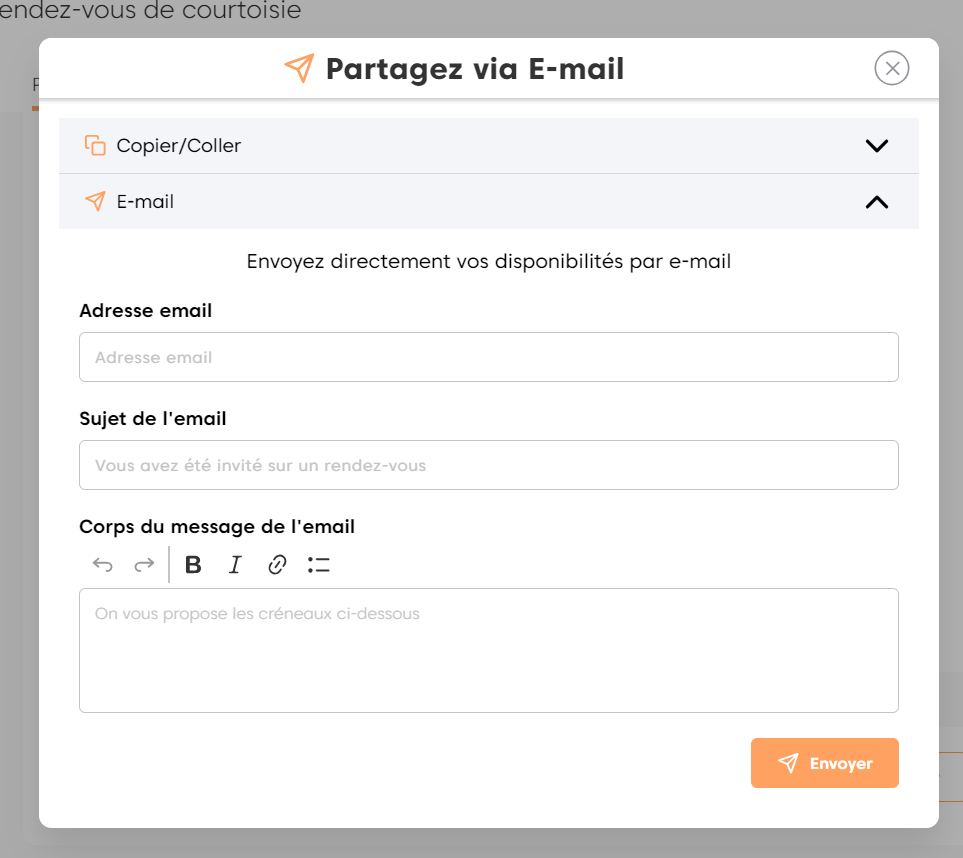Viewport: 963px width, 858px height.
Task: Focus the Adresse email input field
Action: pyautogui.click(x=488, y=357)
